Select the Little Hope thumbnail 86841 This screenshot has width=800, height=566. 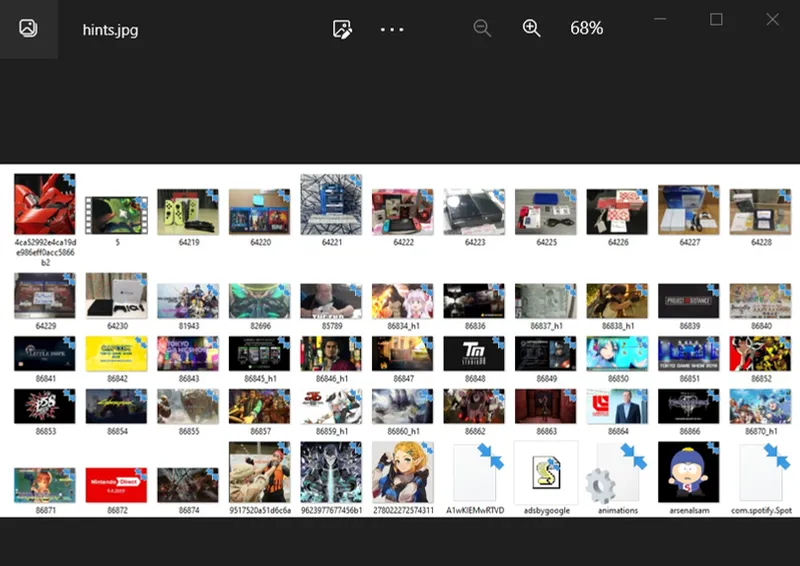point(45,354)
